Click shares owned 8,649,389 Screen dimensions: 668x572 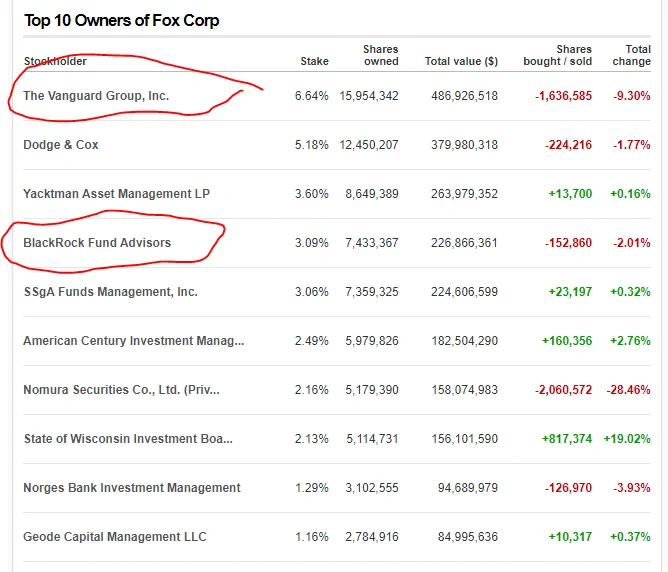[x=372, y=194]
